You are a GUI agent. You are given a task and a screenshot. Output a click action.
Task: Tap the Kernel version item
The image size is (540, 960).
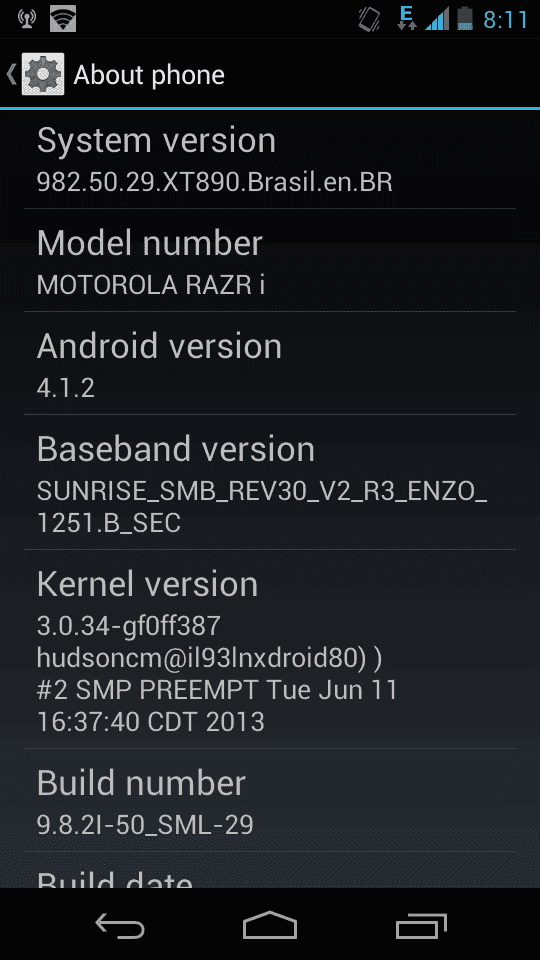(270, 649)
